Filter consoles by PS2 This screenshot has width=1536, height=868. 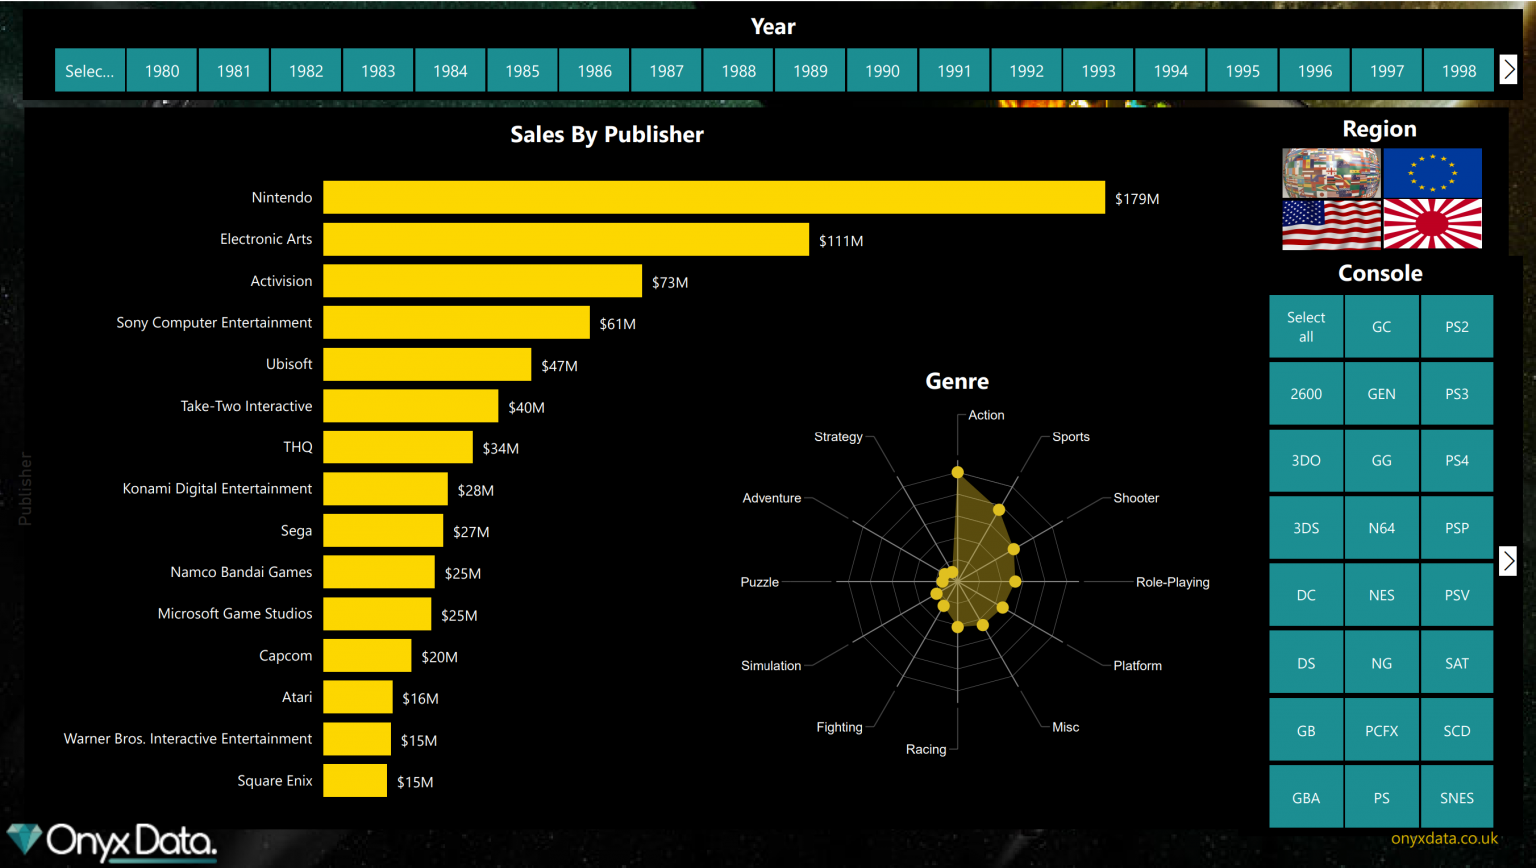click(1457, 326)
